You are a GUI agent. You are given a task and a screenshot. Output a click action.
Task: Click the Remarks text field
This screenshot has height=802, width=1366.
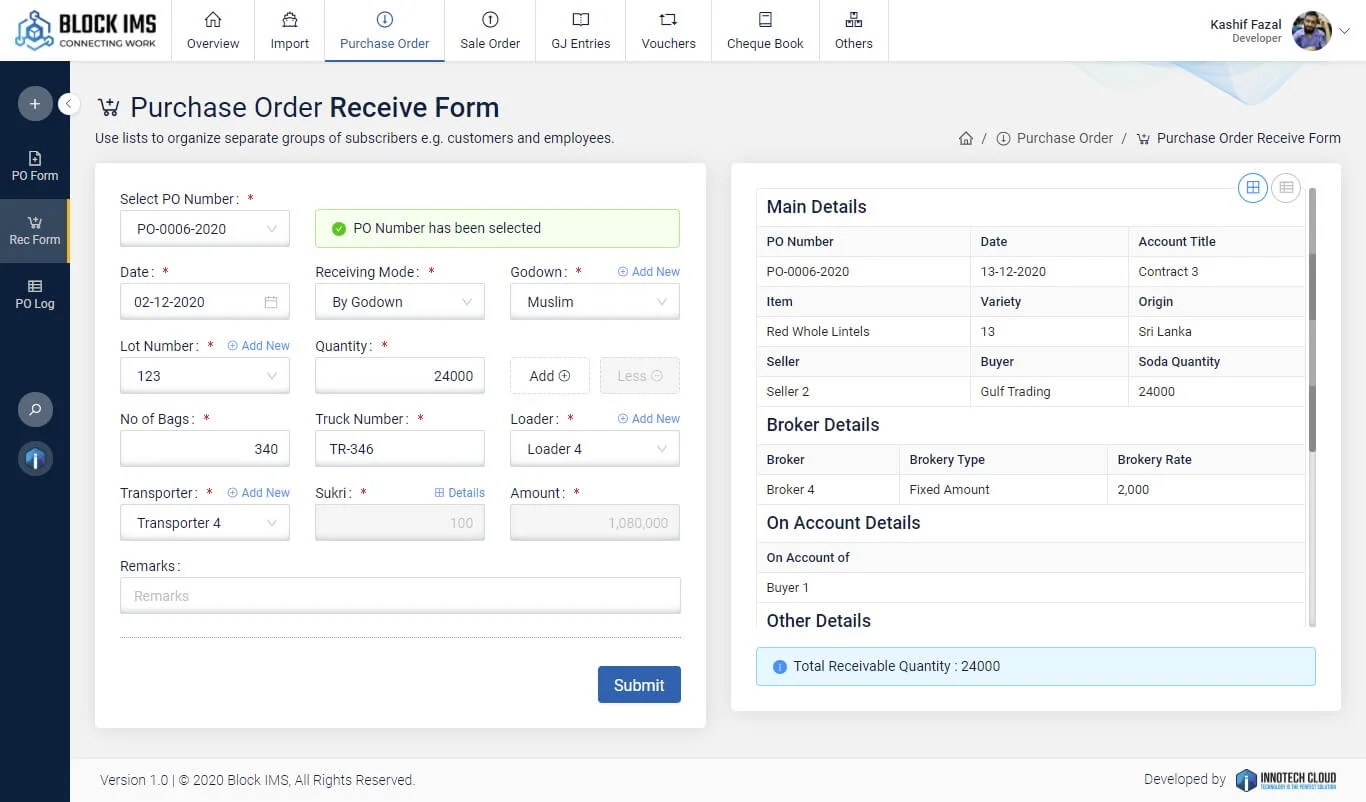click(400, 596)
